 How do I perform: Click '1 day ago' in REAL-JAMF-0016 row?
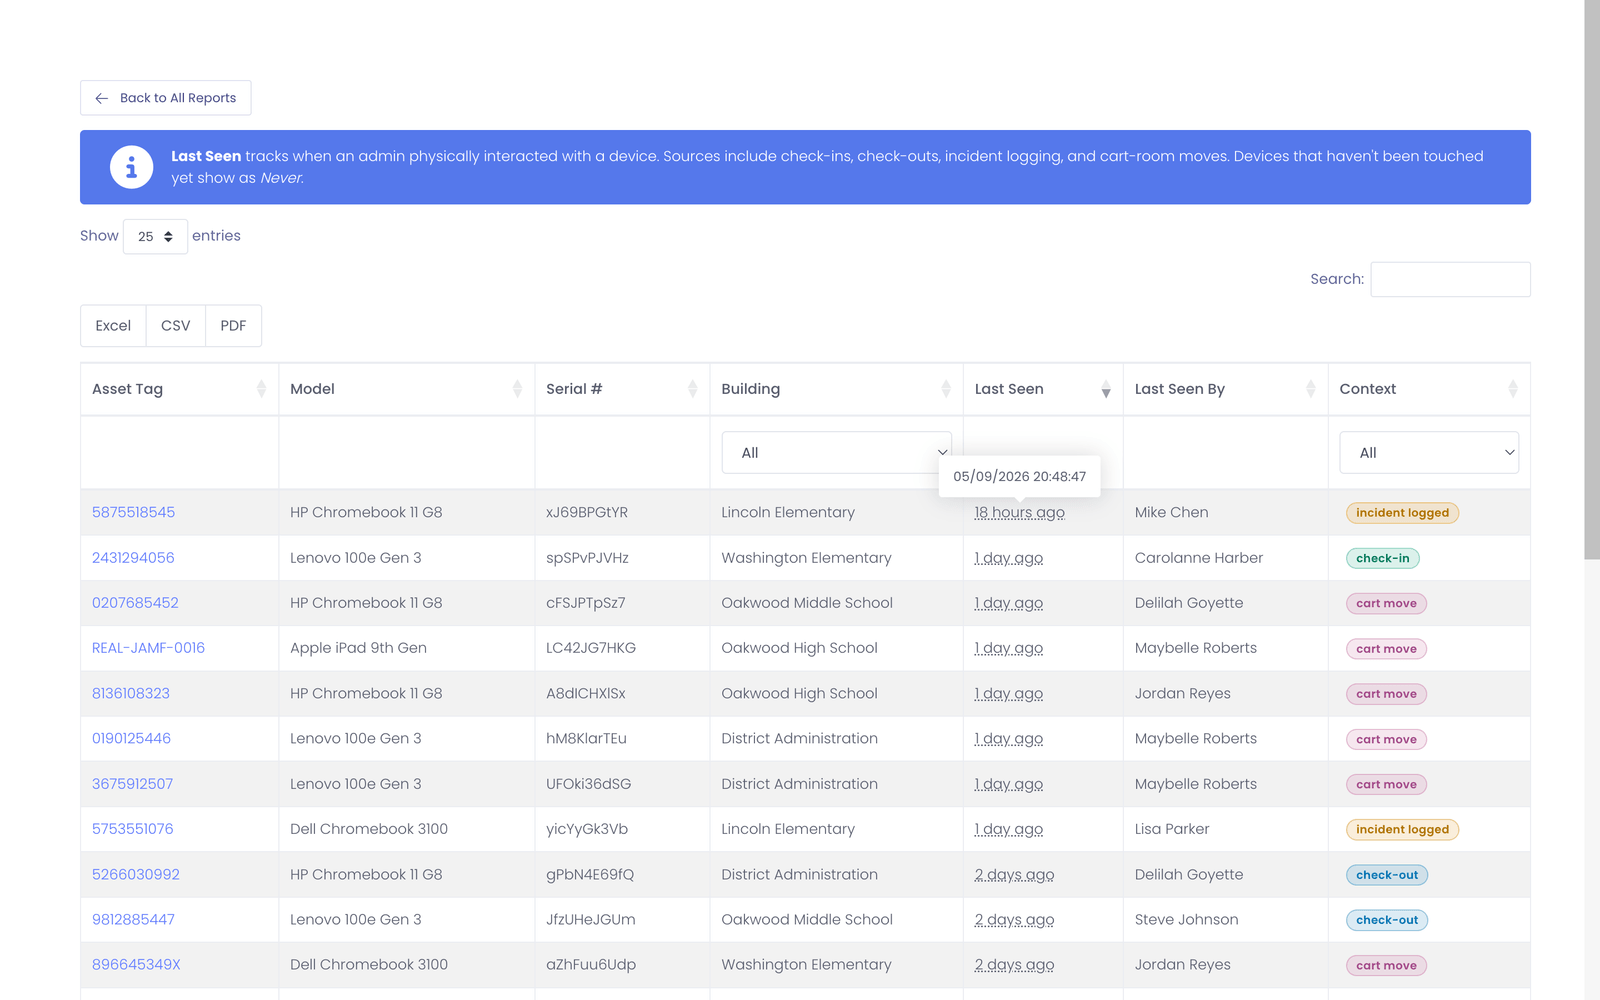(x=1009, y=648)
